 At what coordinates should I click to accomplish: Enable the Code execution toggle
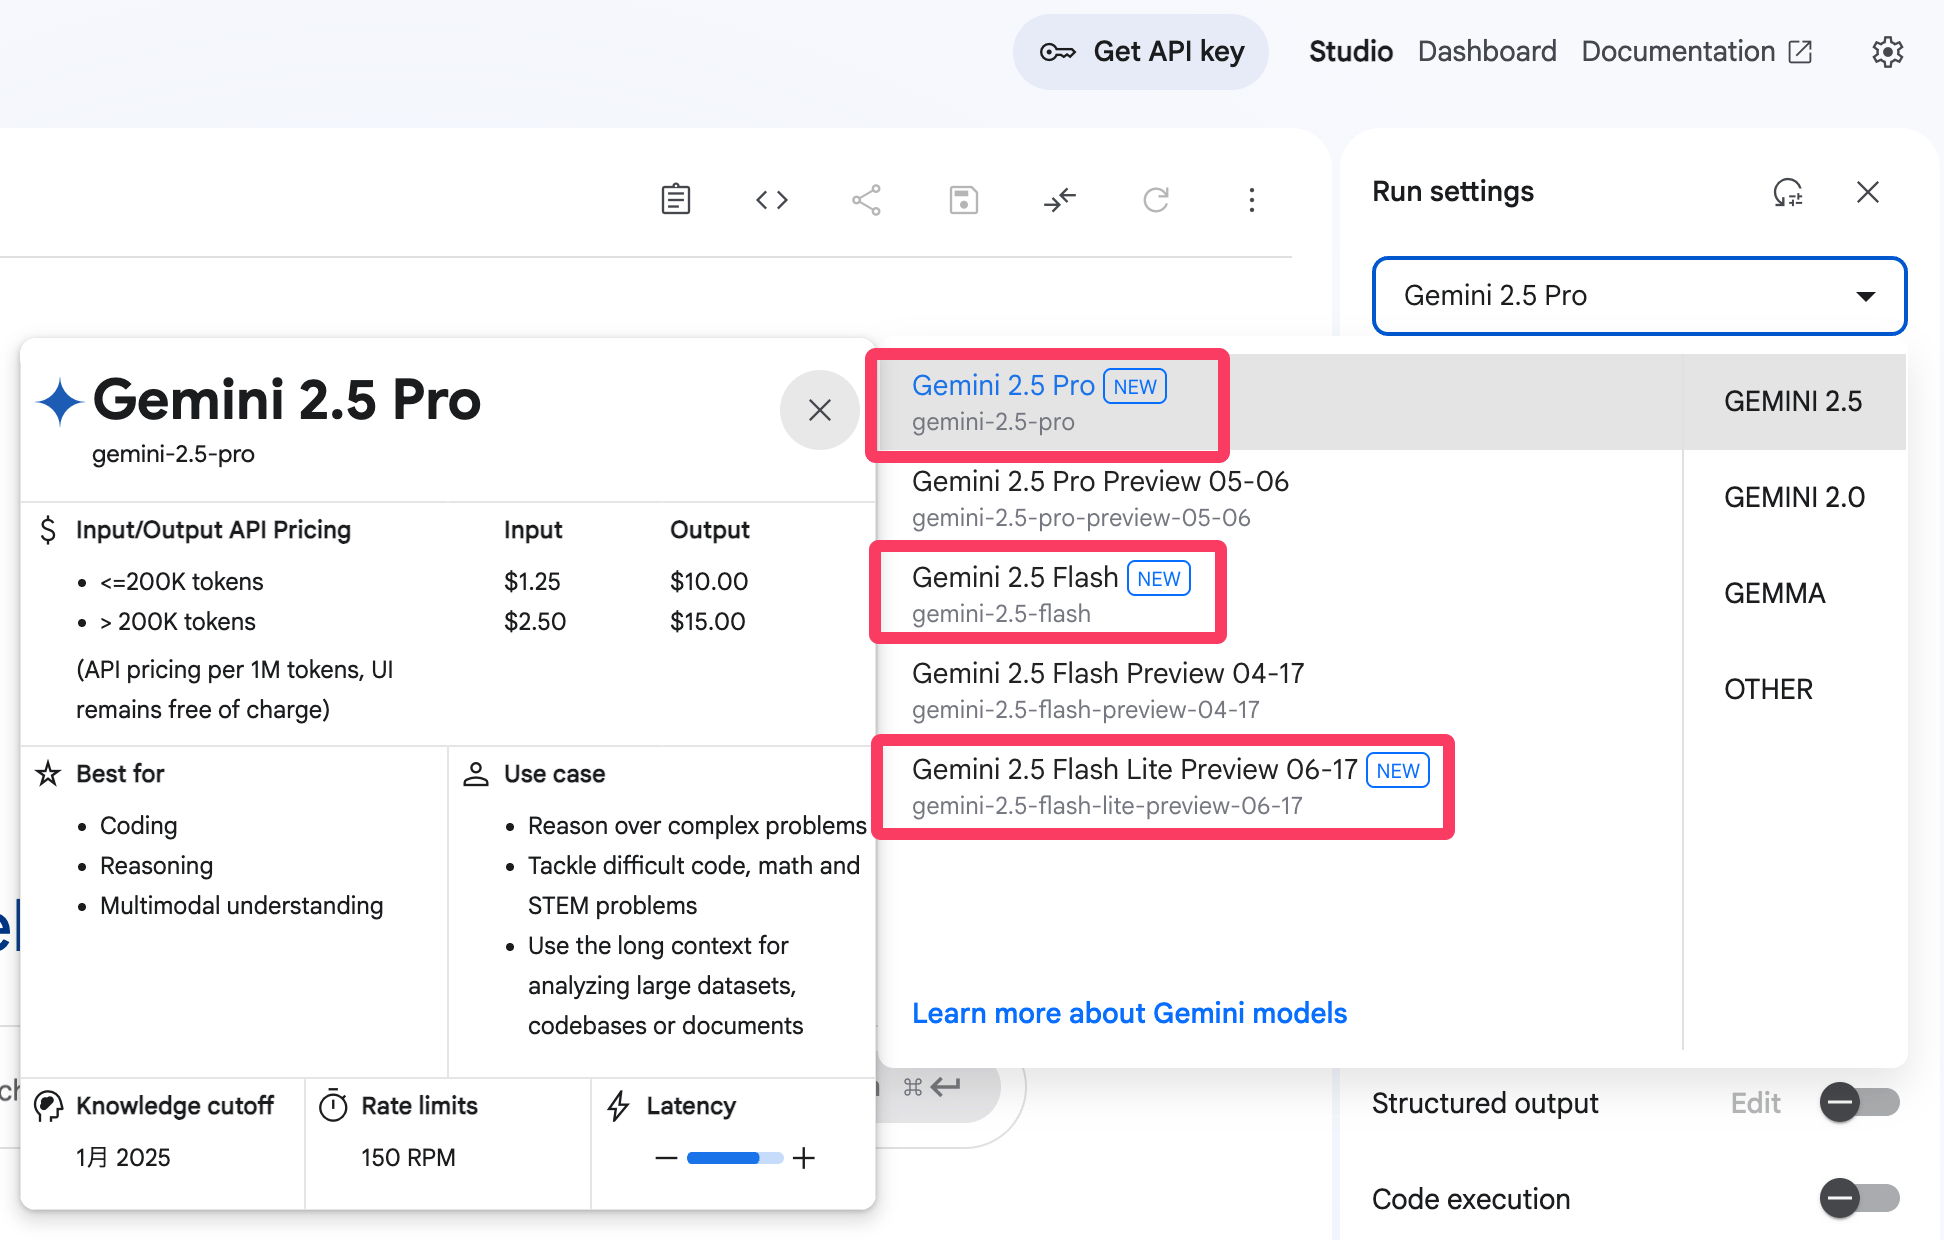[1858, 1198]
